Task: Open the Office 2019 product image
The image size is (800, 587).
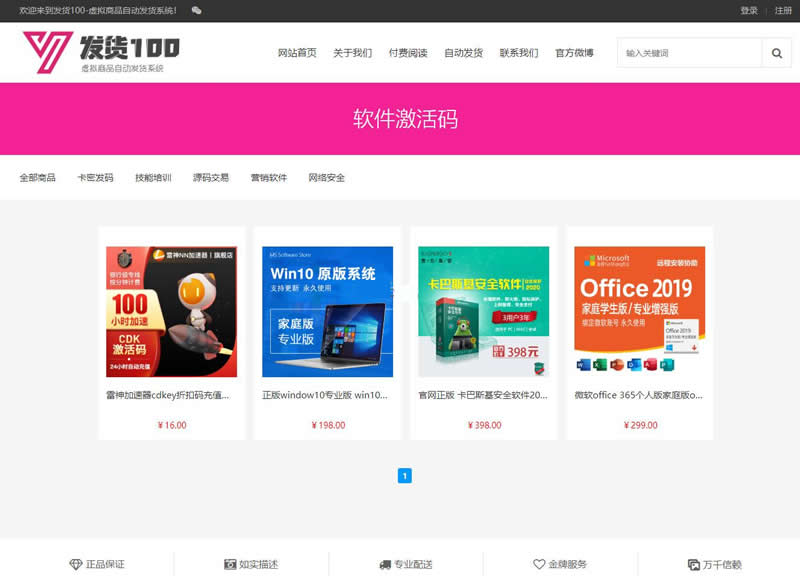Action: tap(640, 312)
